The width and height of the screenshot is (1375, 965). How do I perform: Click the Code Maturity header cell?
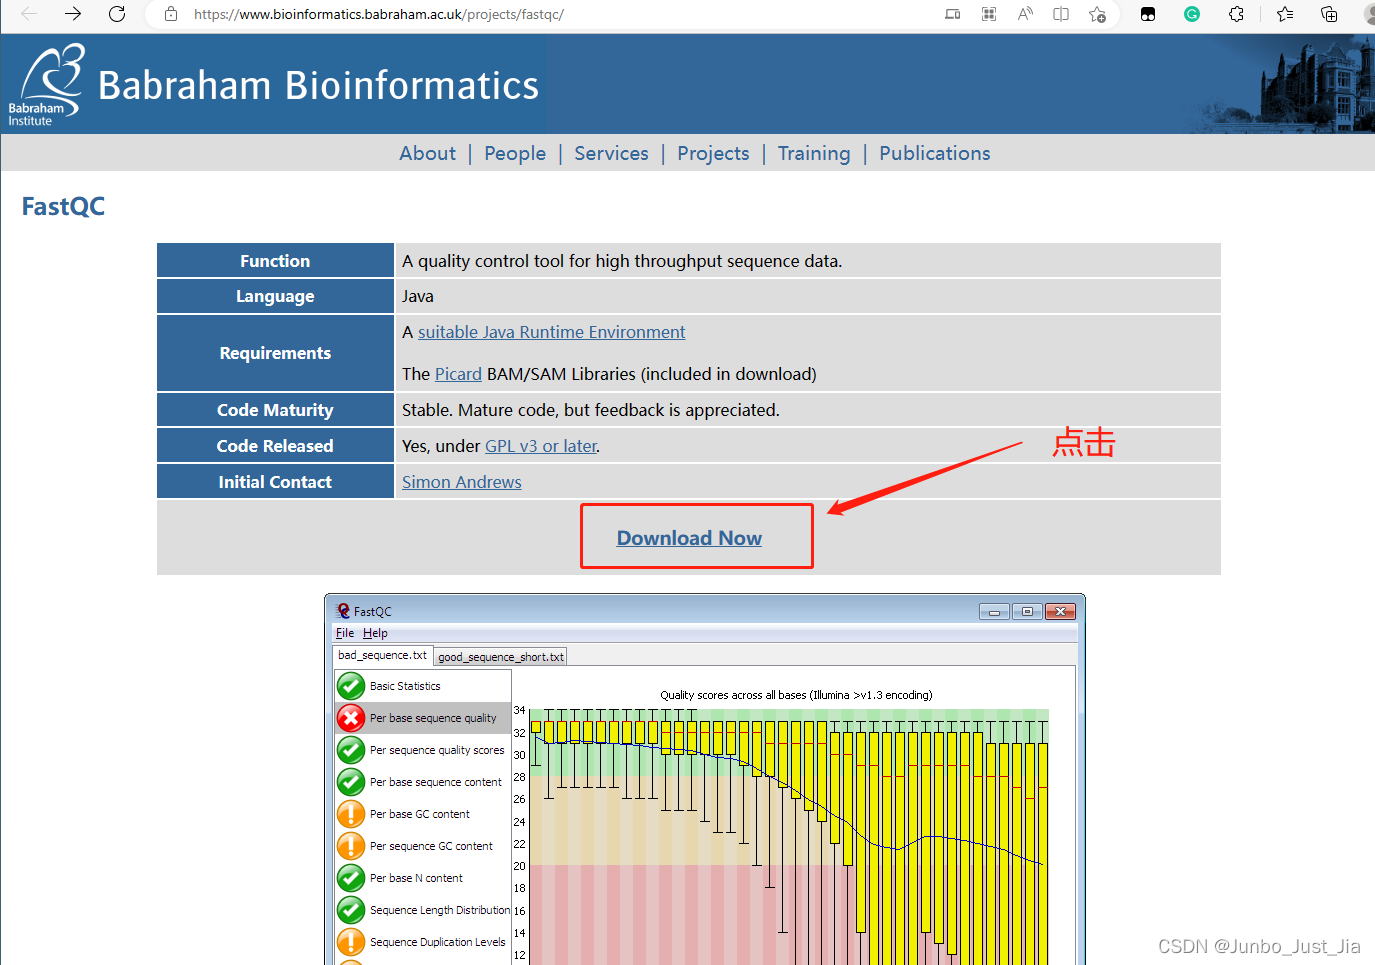tap(275, 410)
